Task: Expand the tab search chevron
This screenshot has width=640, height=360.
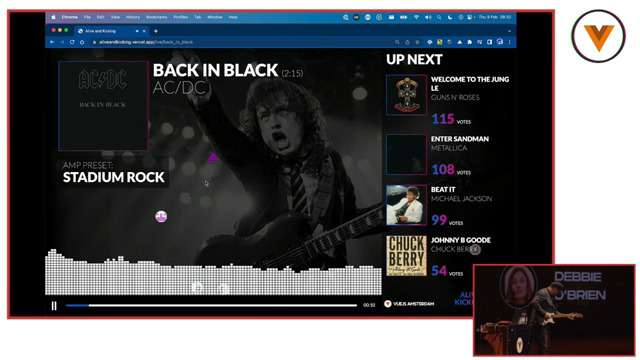Action: pyautogui.click(x=509, y=31)
